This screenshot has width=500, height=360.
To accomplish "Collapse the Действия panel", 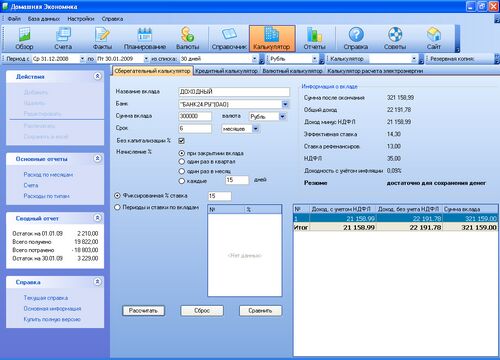I will (97, 76).
